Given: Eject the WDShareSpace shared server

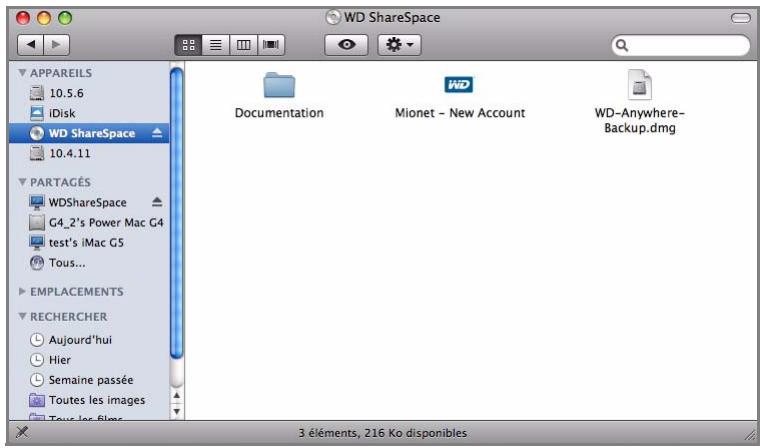Looking at the screenshot, I should 157,202.
